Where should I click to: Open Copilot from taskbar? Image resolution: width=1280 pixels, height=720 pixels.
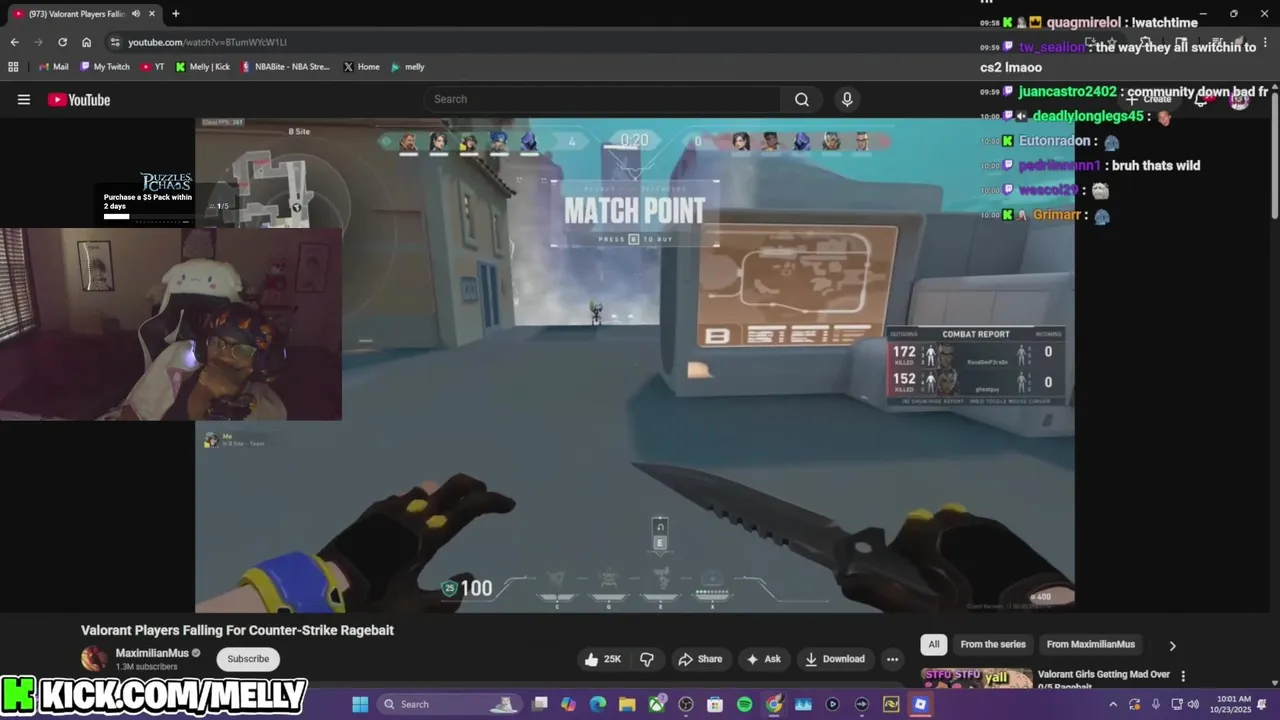click(x=568, y=704)
